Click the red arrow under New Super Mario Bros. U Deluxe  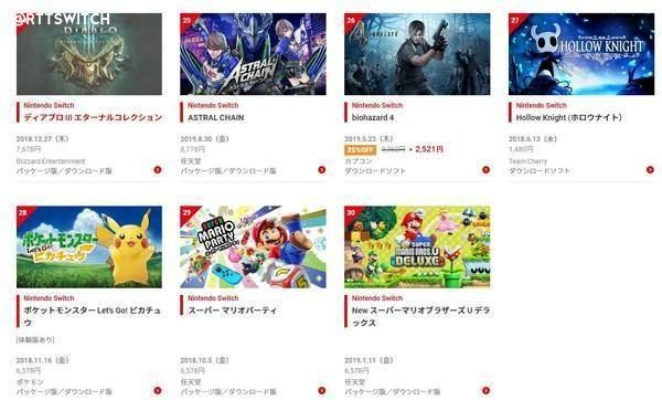tap(486, 390)
